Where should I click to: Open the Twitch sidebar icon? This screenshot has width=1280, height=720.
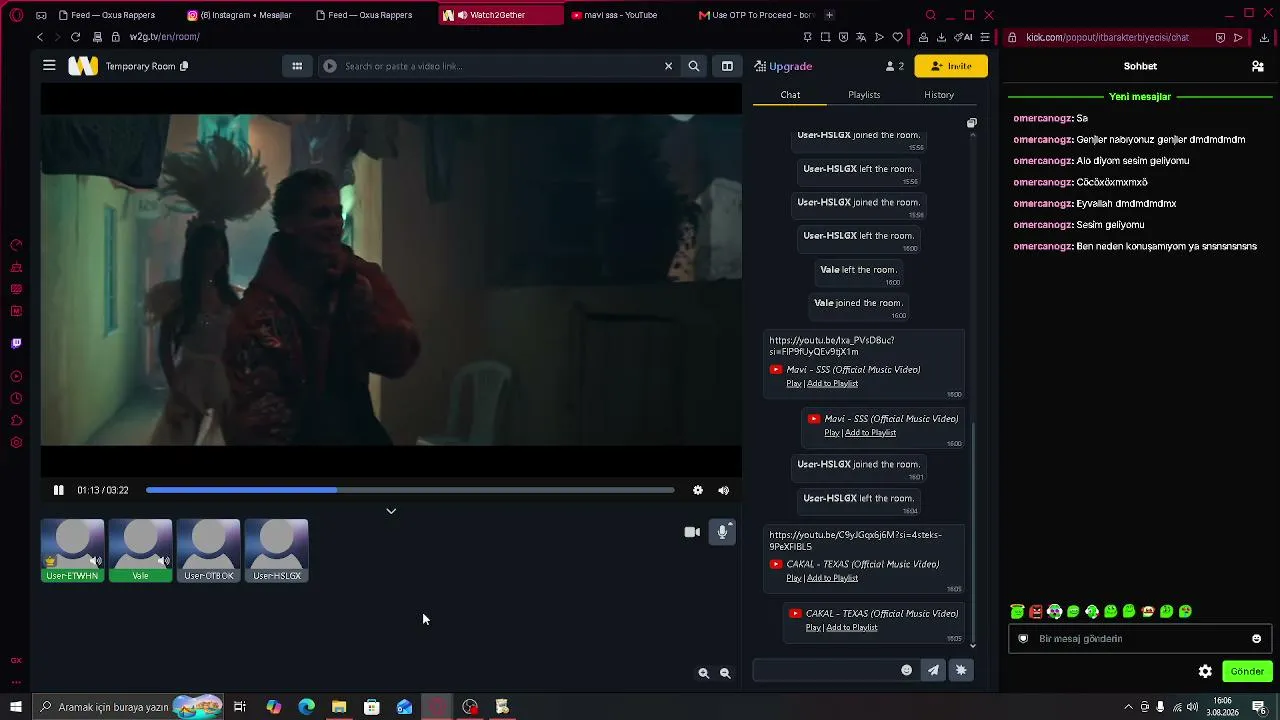(16, 344)
